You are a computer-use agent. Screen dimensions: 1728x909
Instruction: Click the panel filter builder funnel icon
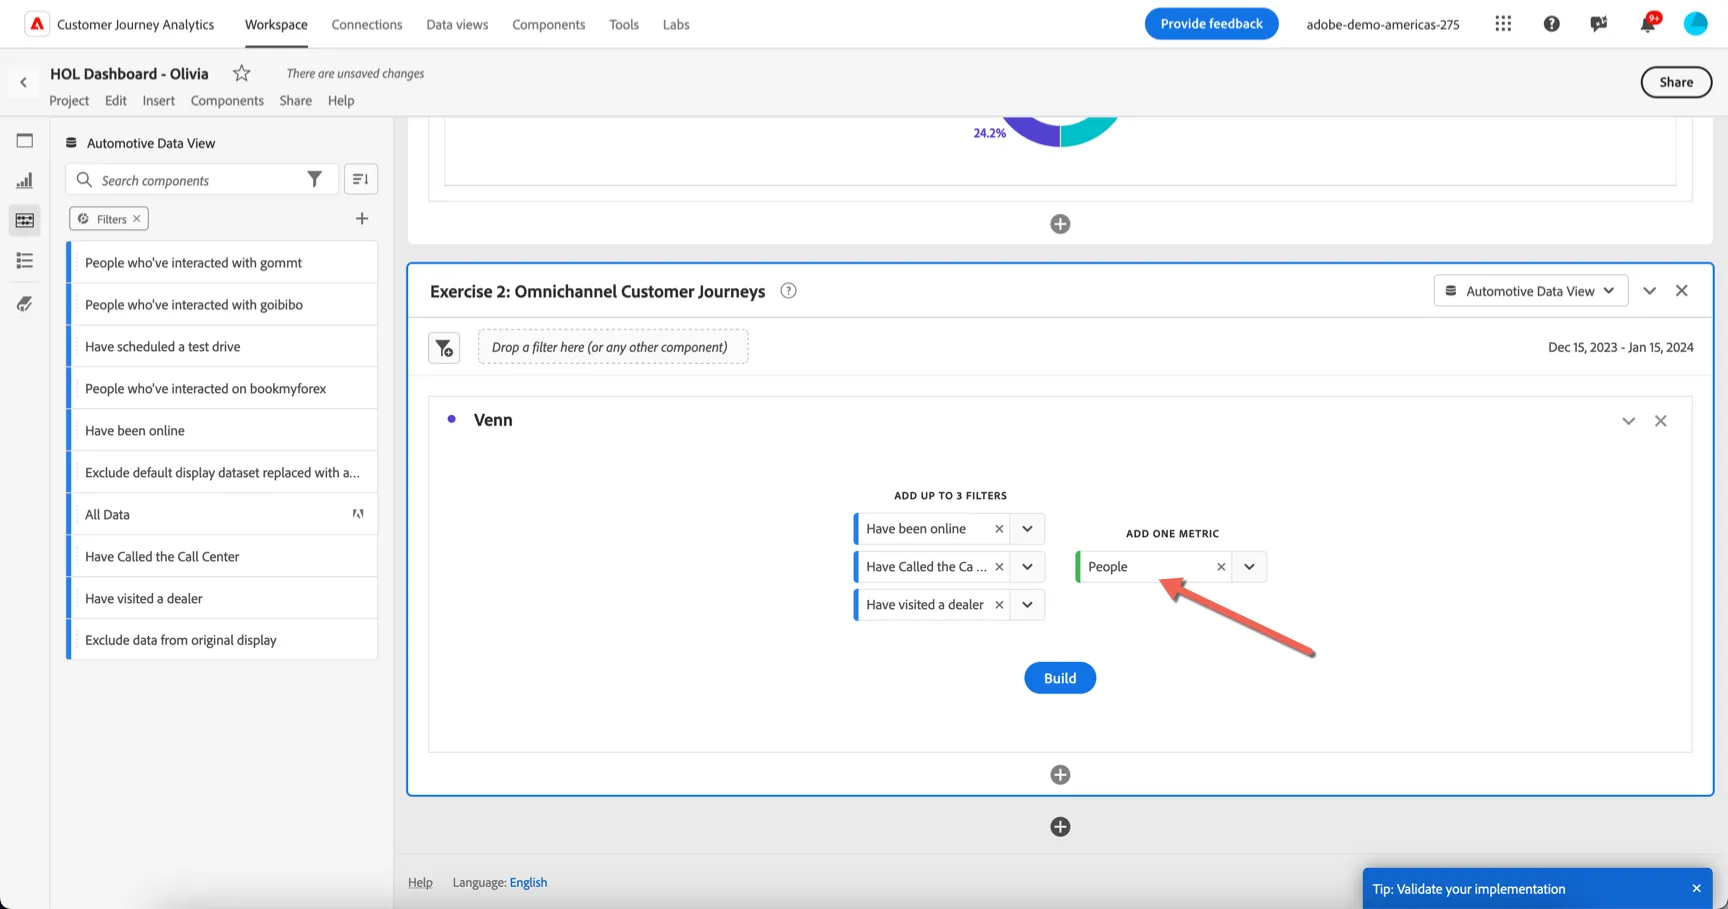point(444,348)
